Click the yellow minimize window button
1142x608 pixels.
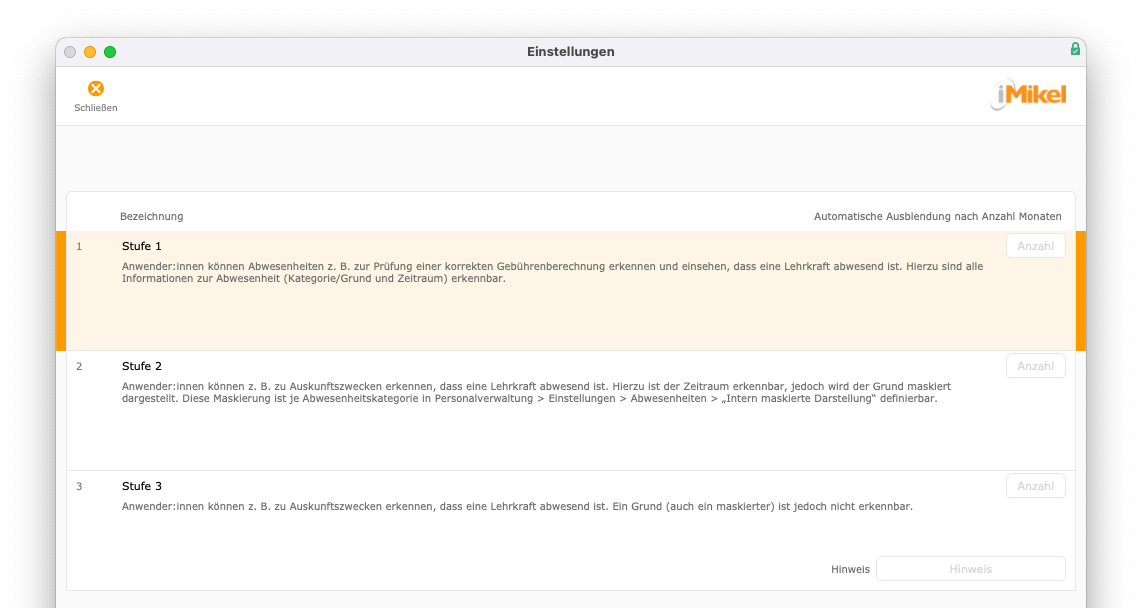tap(90, 52)
